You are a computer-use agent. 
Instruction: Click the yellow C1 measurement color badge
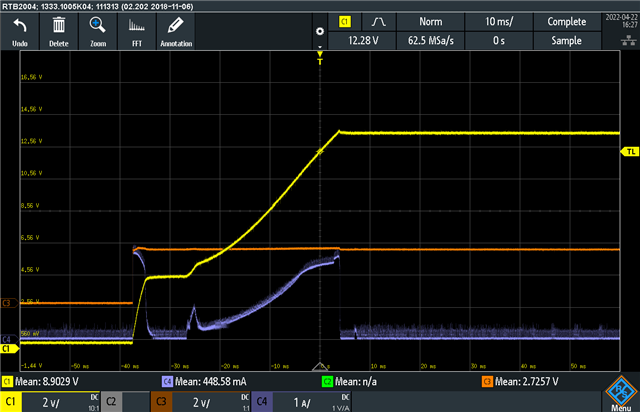tap(7, 382)
